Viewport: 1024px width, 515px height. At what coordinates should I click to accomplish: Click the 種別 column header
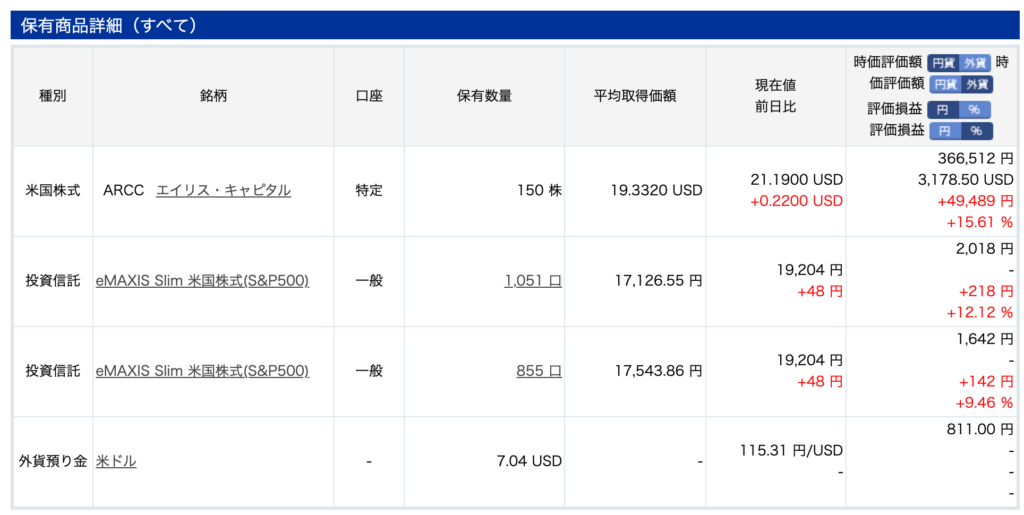[x=52, y=96]
